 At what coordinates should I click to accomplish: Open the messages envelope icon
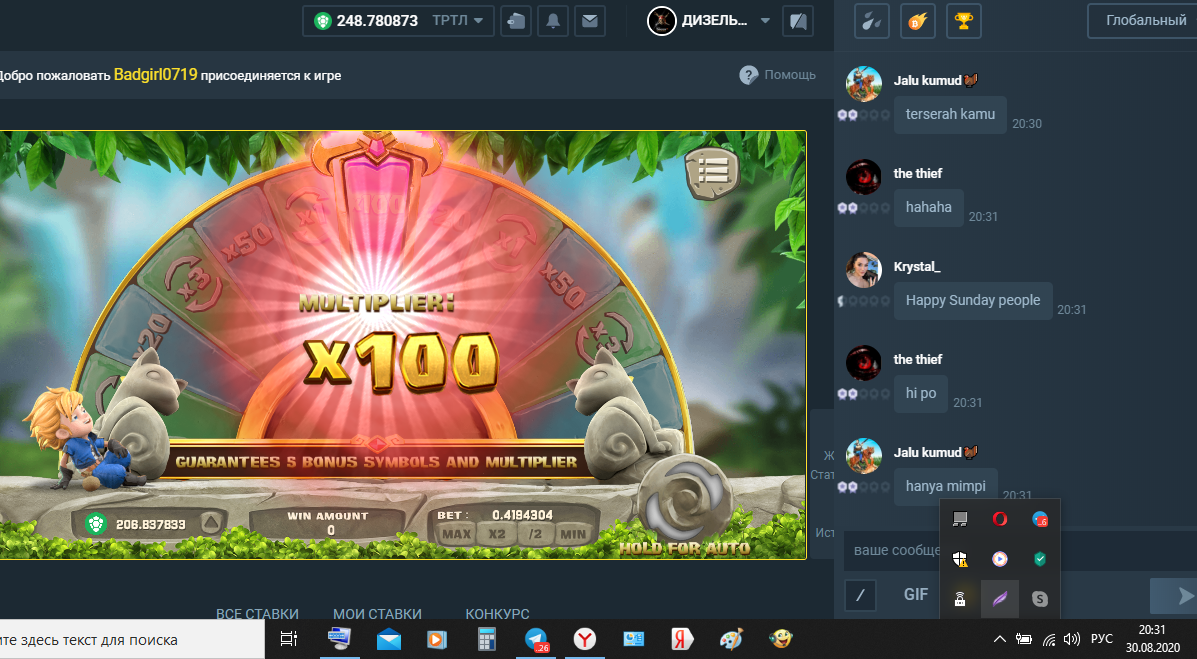[590, 21]
